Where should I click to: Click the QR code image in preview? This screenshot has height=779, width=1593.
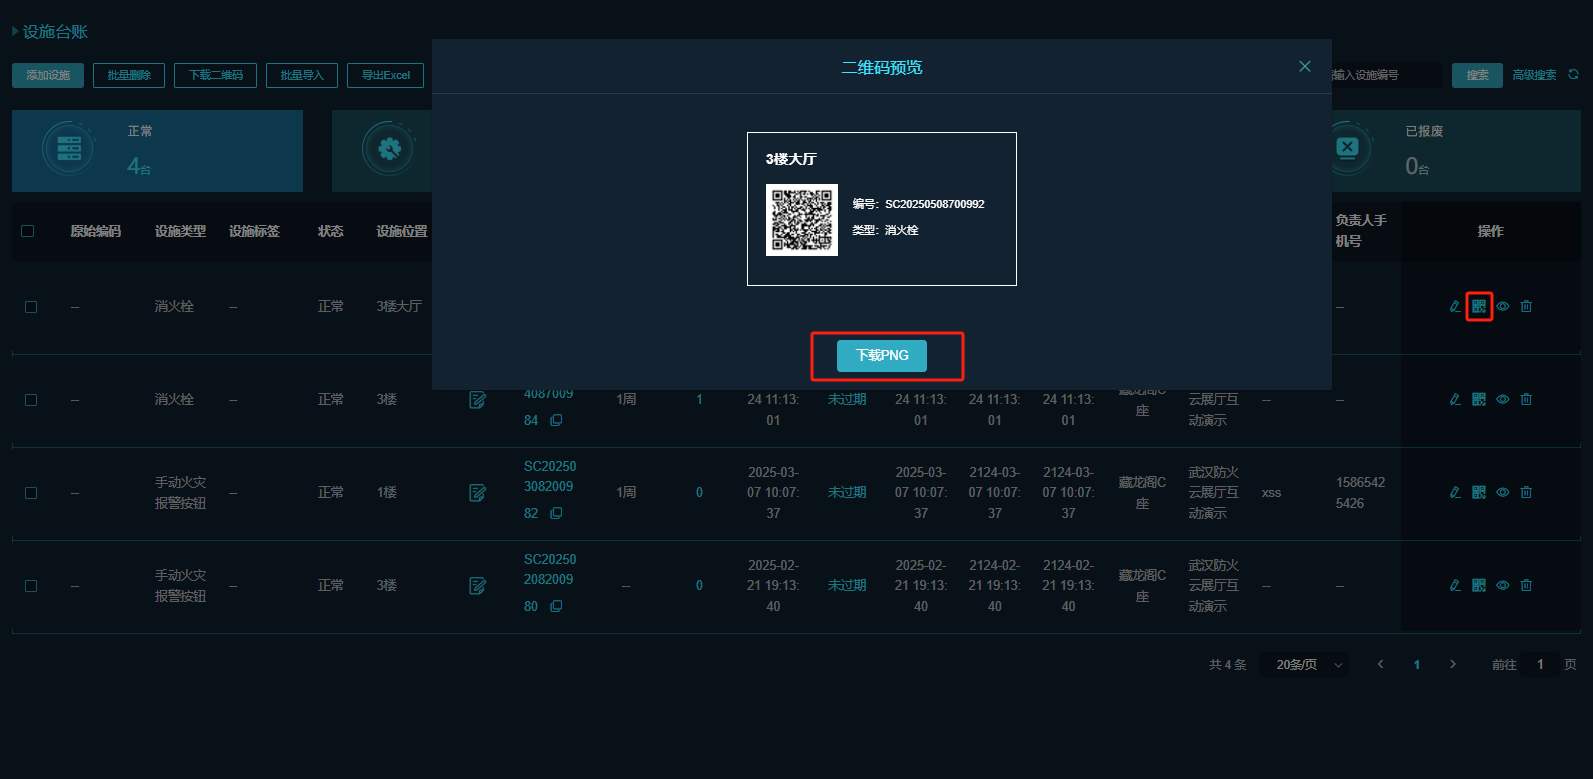(x=802, y=220)
